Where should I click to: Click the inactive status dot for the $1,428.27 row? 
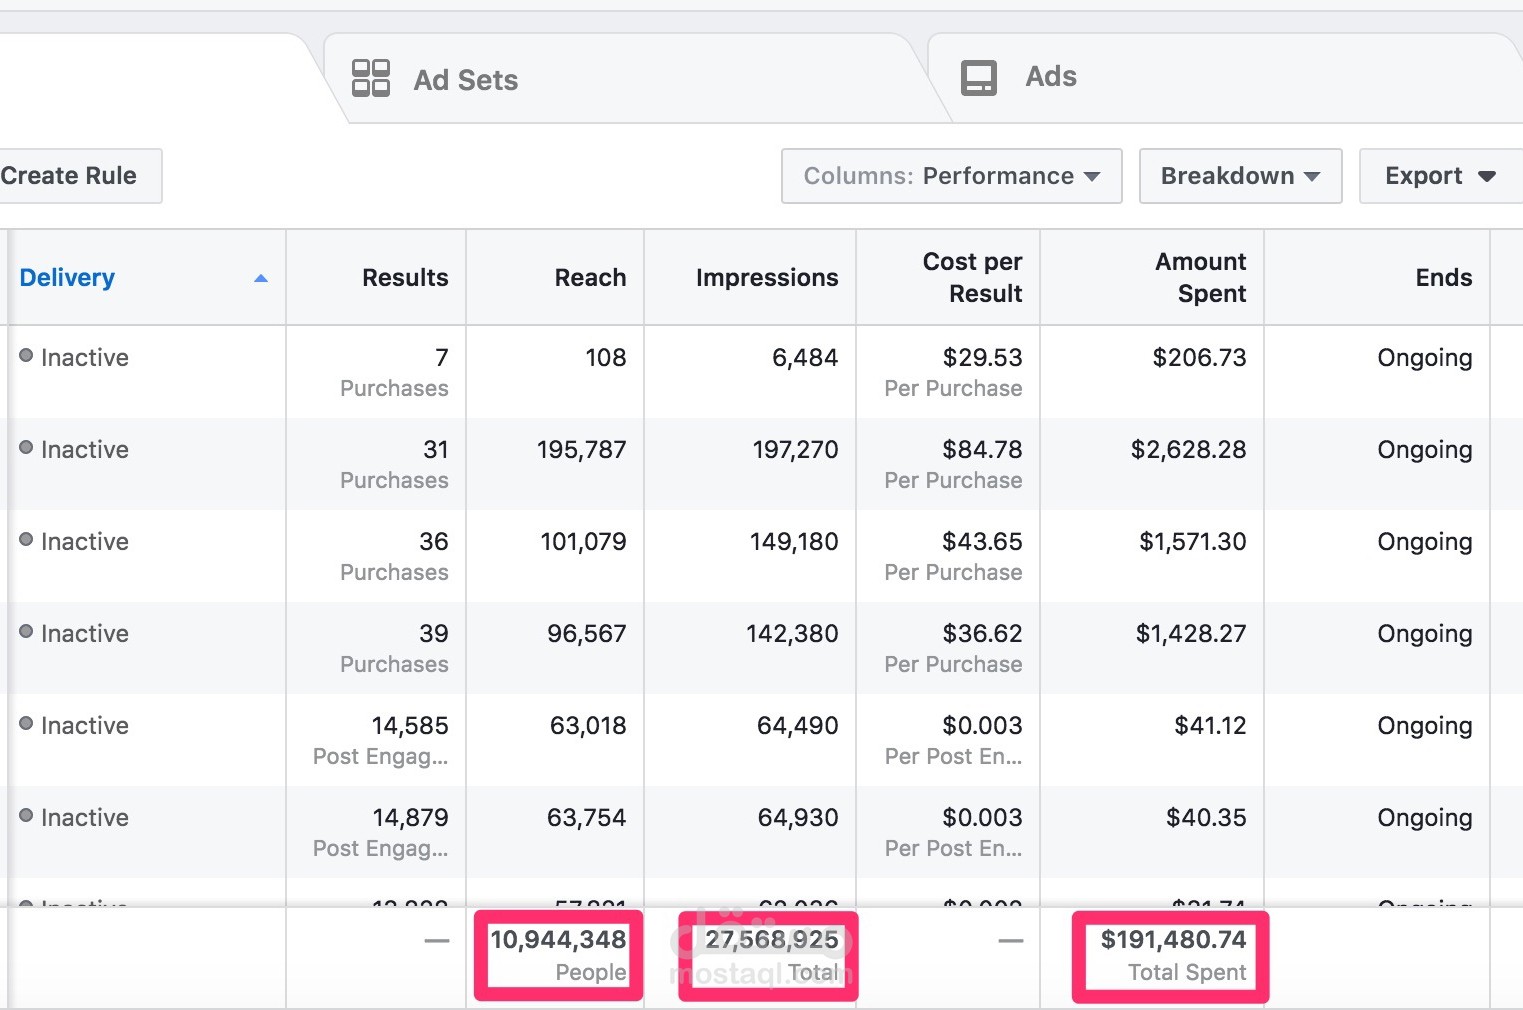(26, 632)
